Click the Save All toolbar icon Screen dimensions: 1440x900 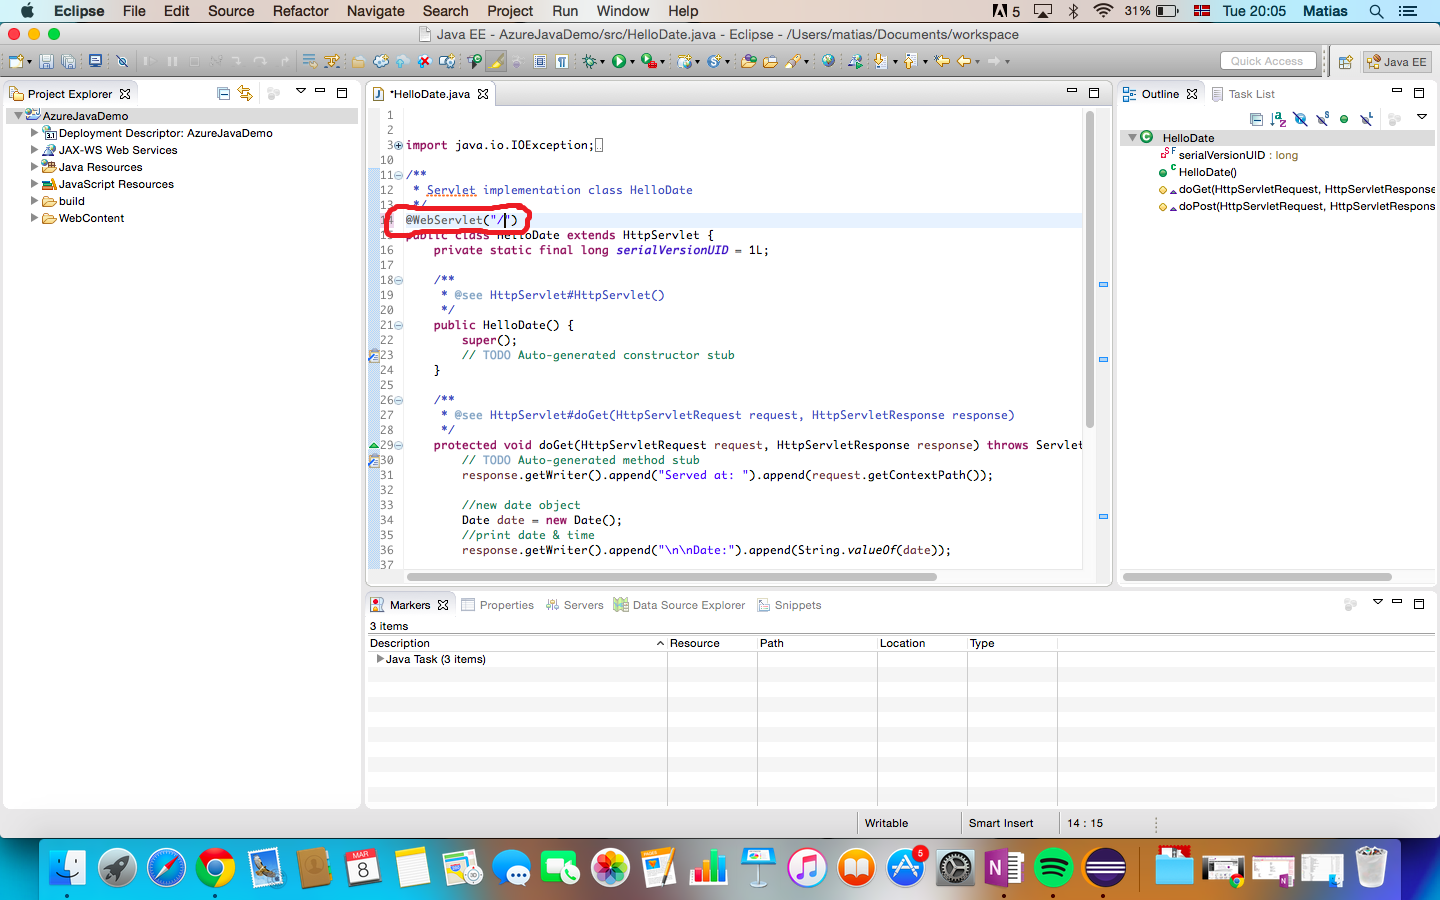[68, 61]
